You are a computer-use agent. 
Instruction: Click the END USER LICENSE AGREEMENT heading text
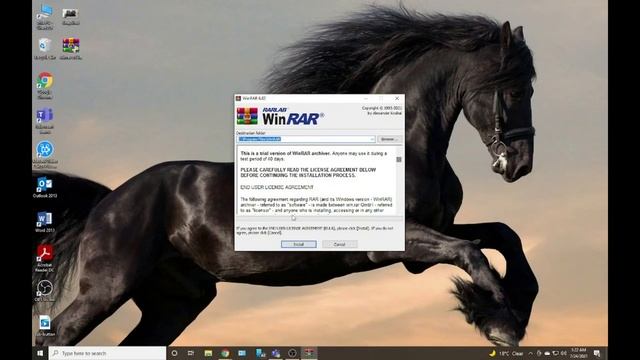(x=277, y=187)
